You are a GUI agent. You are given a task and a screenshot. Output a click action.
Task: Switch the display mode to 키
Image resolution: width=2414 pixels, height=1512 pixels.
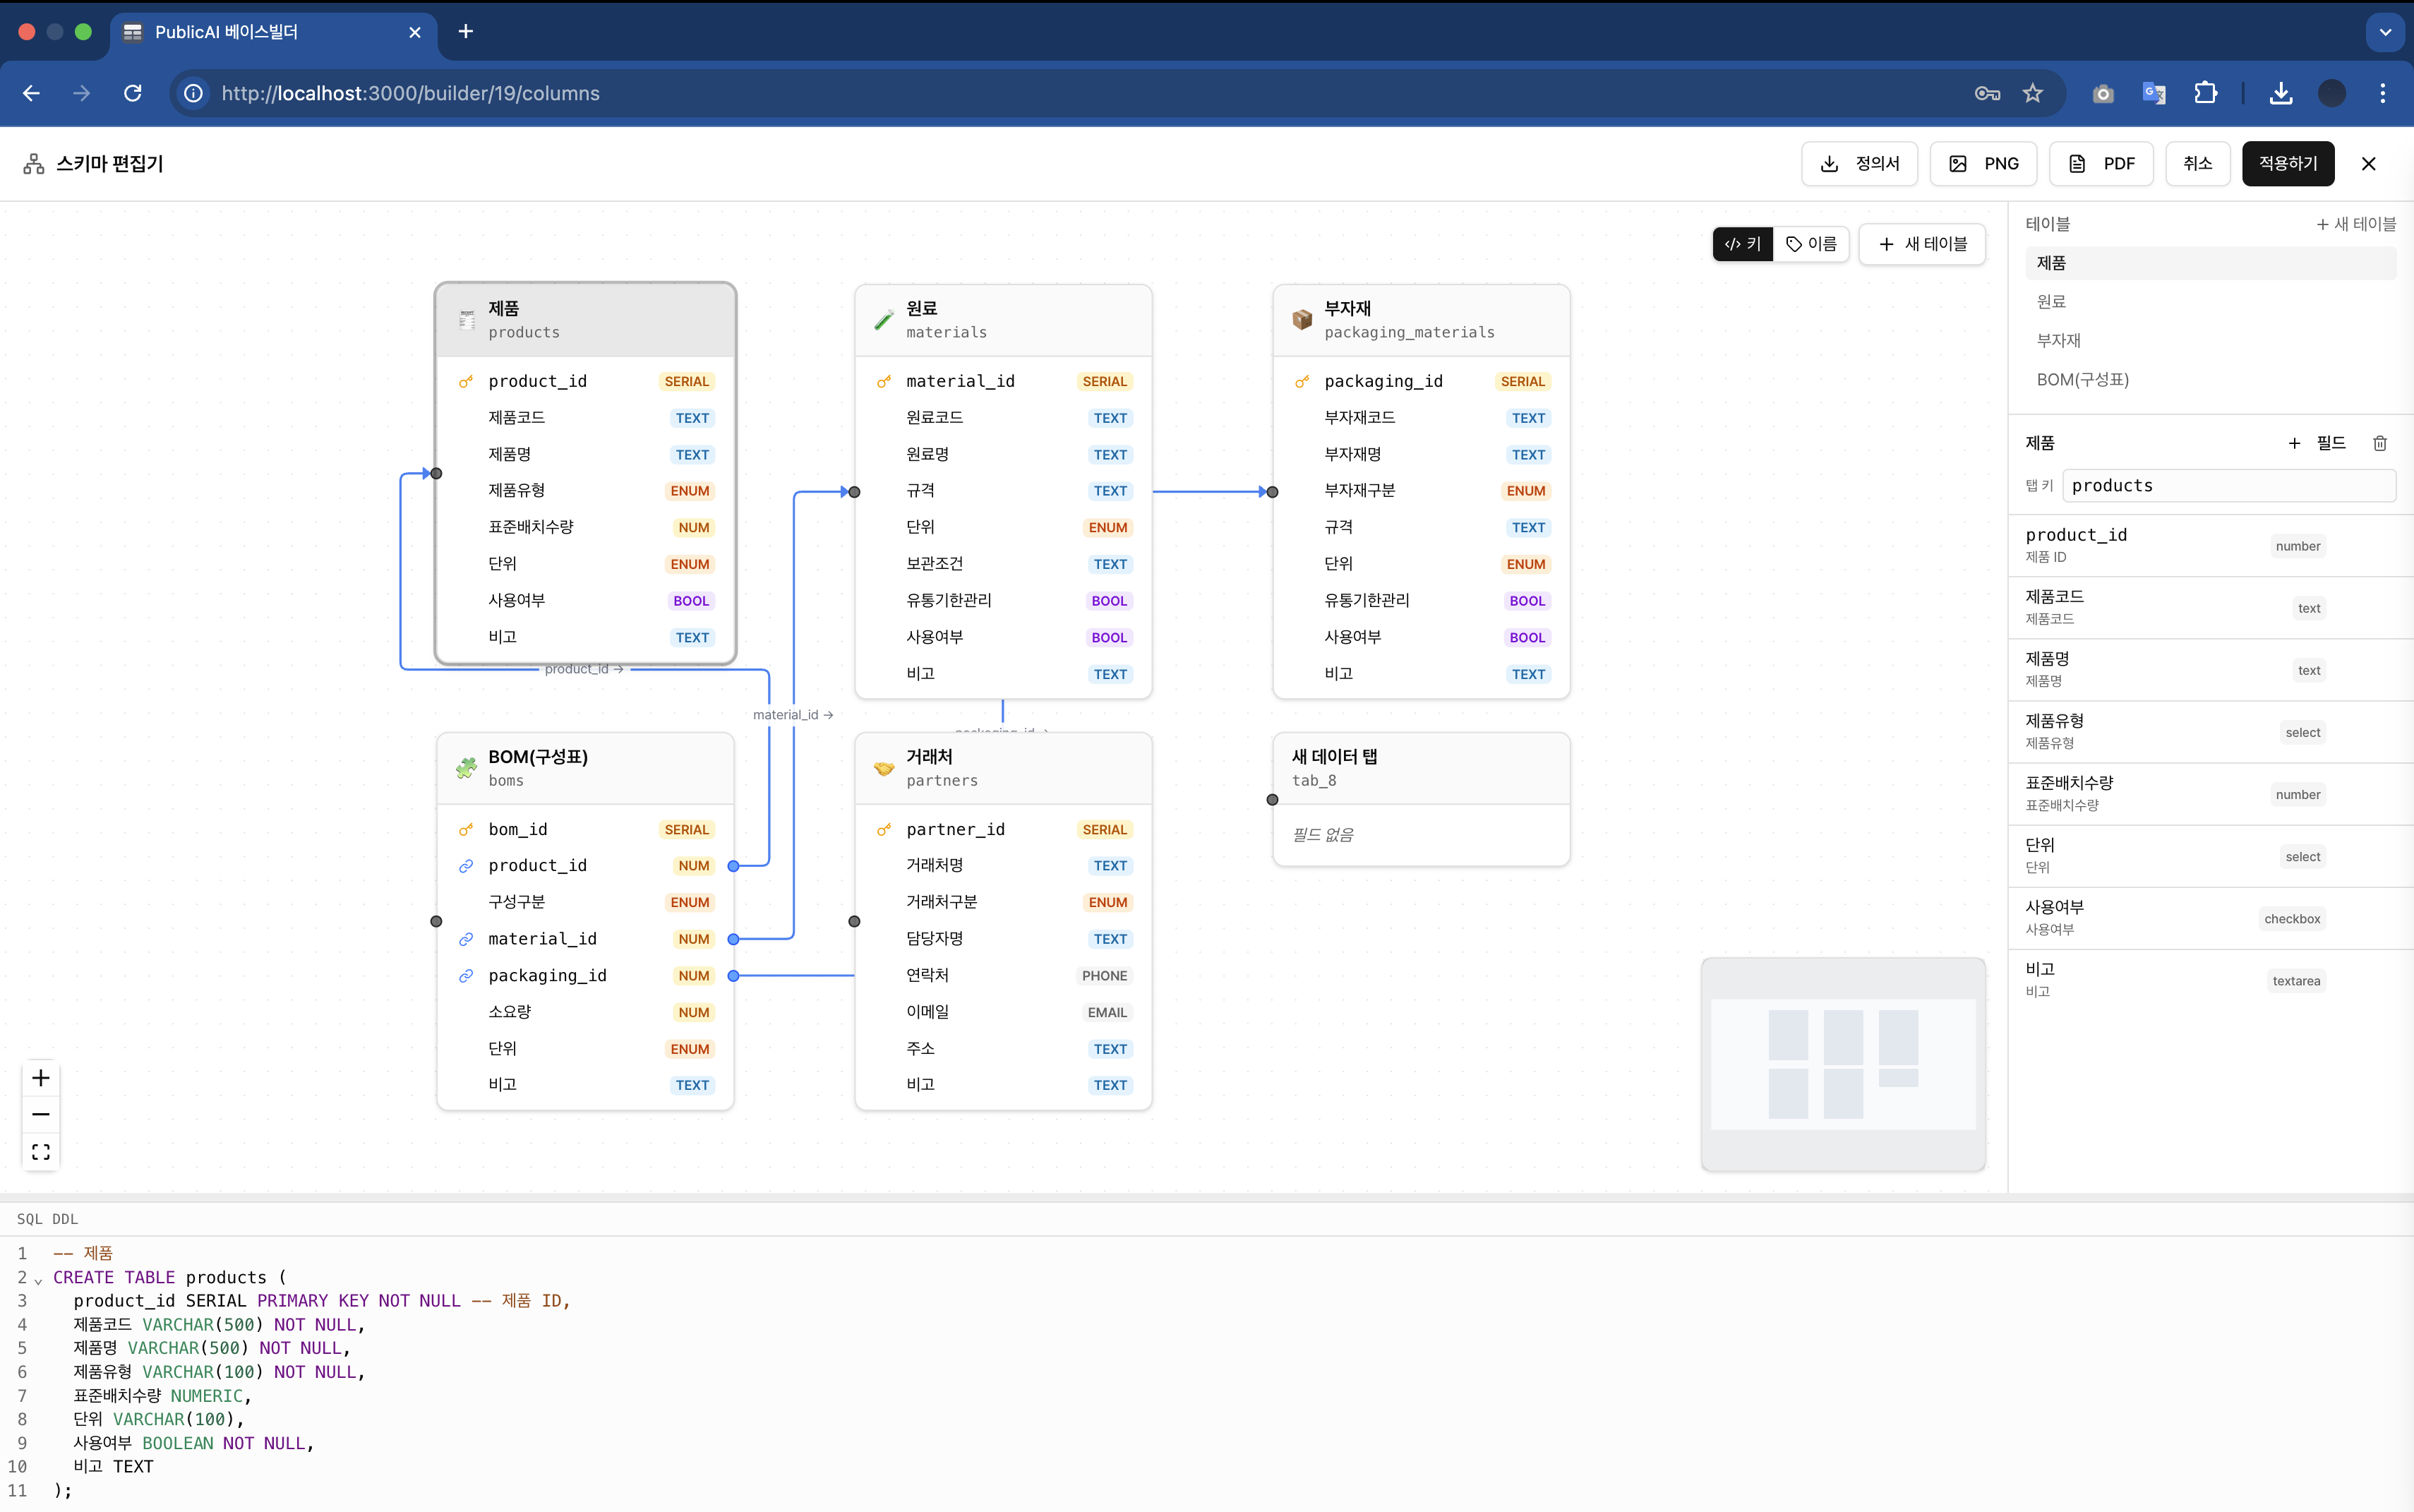coord(1743,244)
